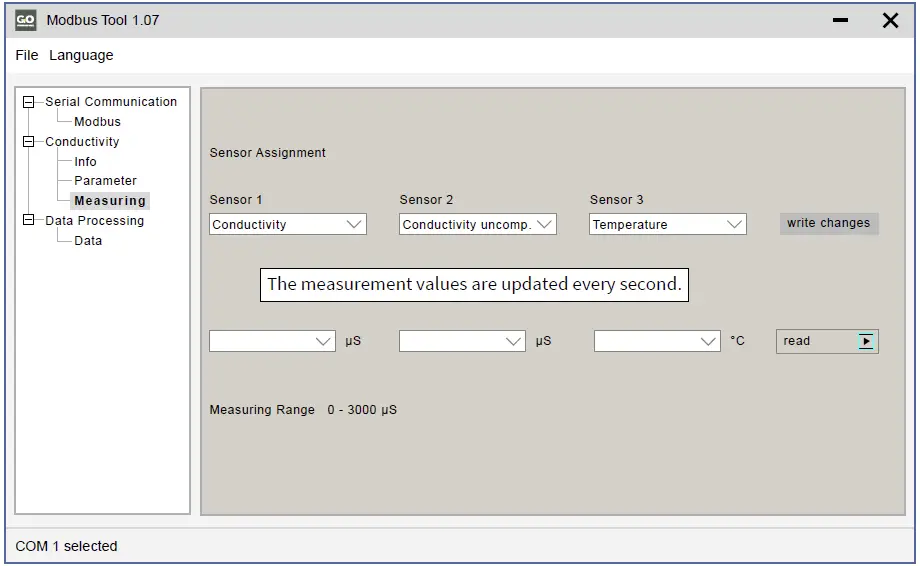Open Sensor 3 Temperature dropdown
Screen dimensions: 920x566
(668, 224)
